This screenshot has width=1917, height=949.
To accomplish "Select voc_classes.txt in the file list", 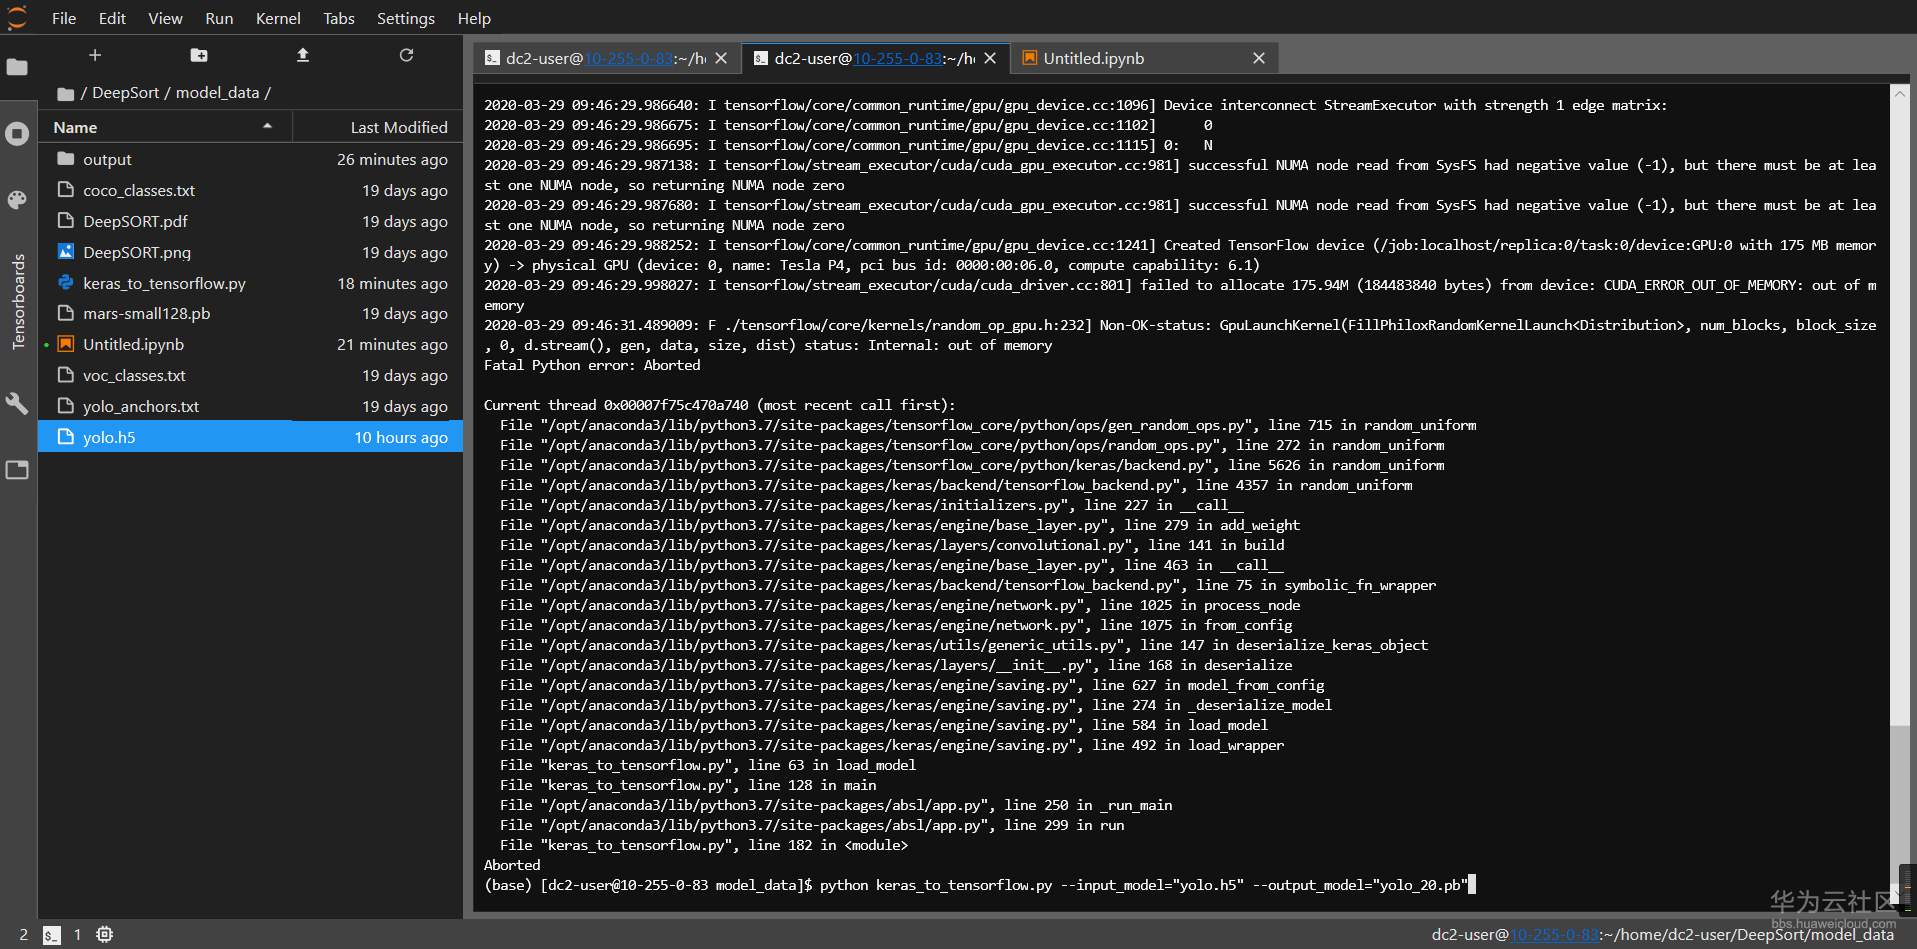I will tap(250, 375).
